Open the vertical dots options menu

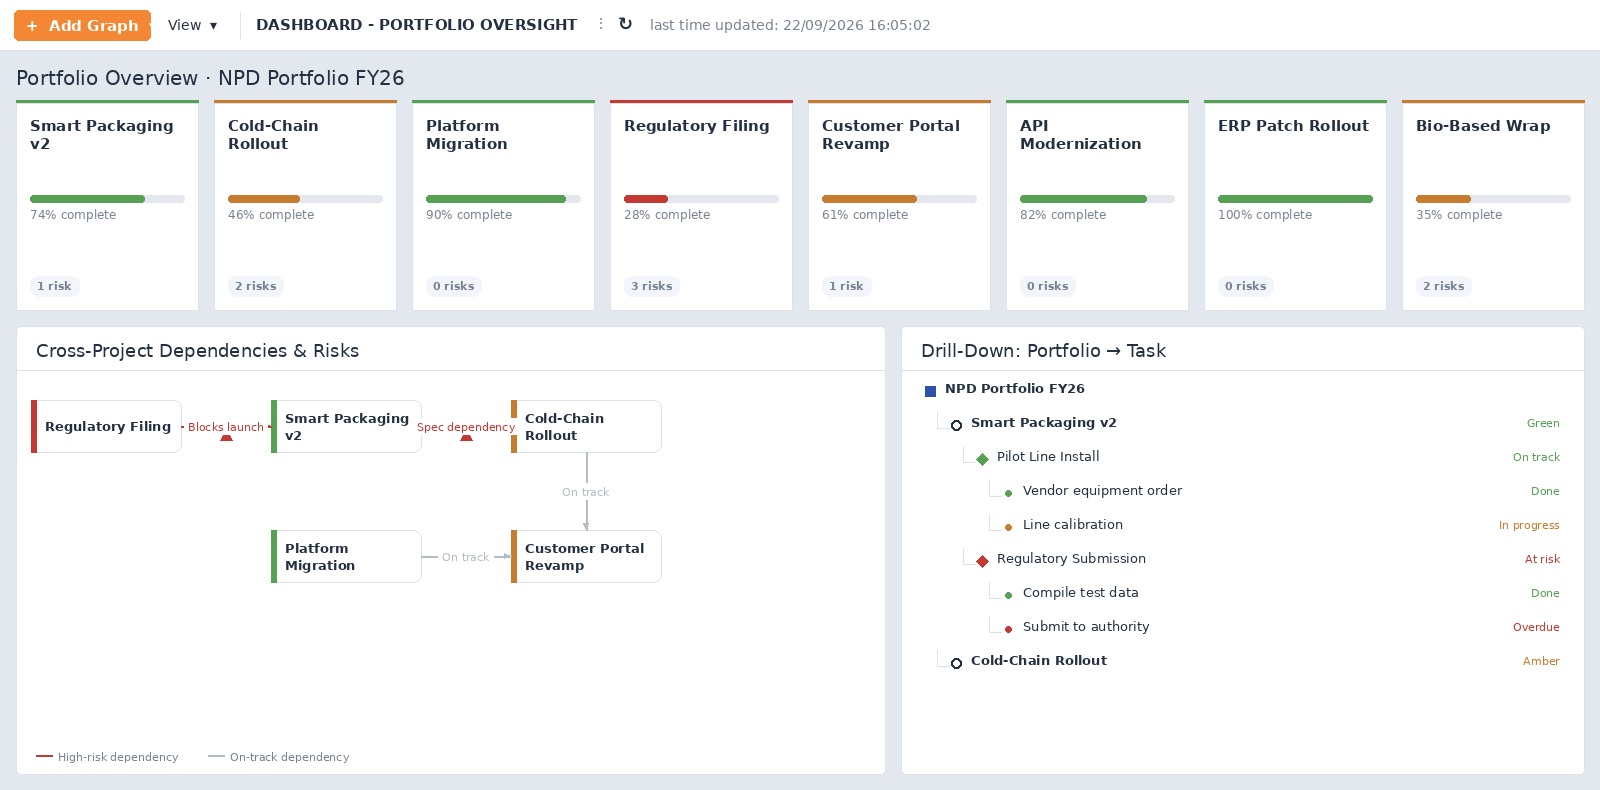point(600,24)
